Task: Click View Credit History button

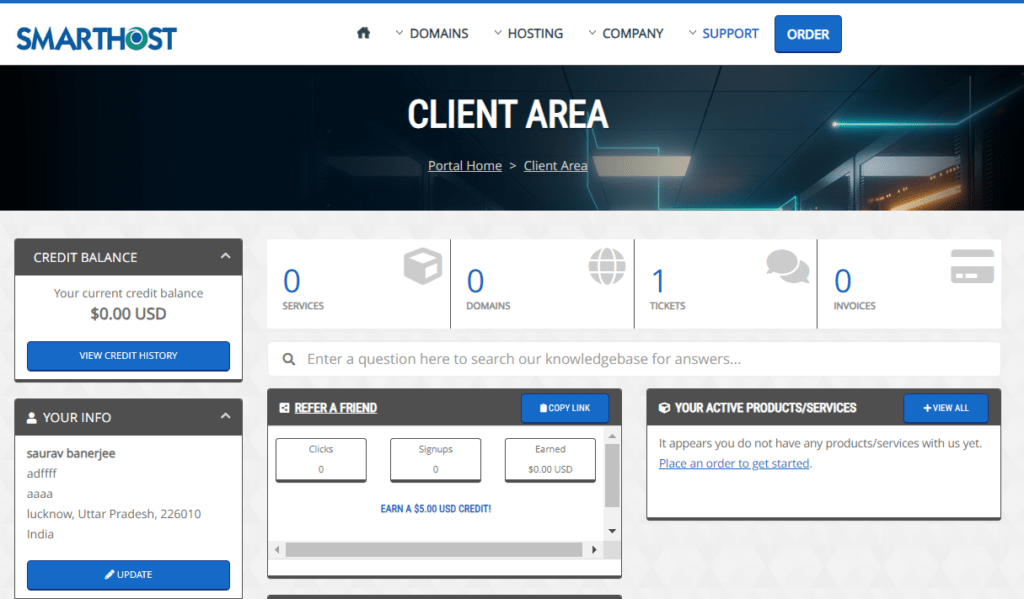Action: 128,356
